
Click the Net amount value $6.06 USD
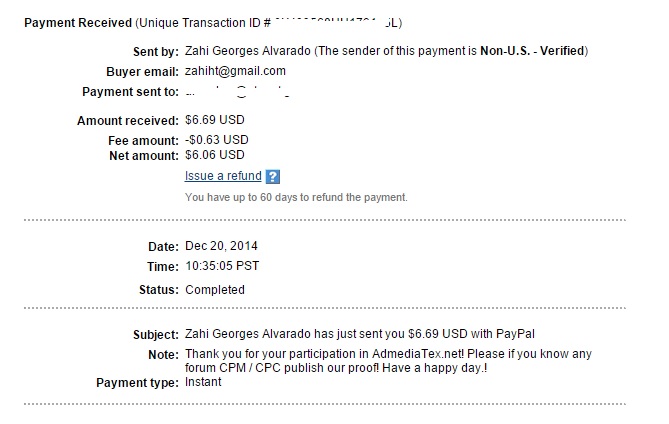pyautogui.click(x=215, y=155)
